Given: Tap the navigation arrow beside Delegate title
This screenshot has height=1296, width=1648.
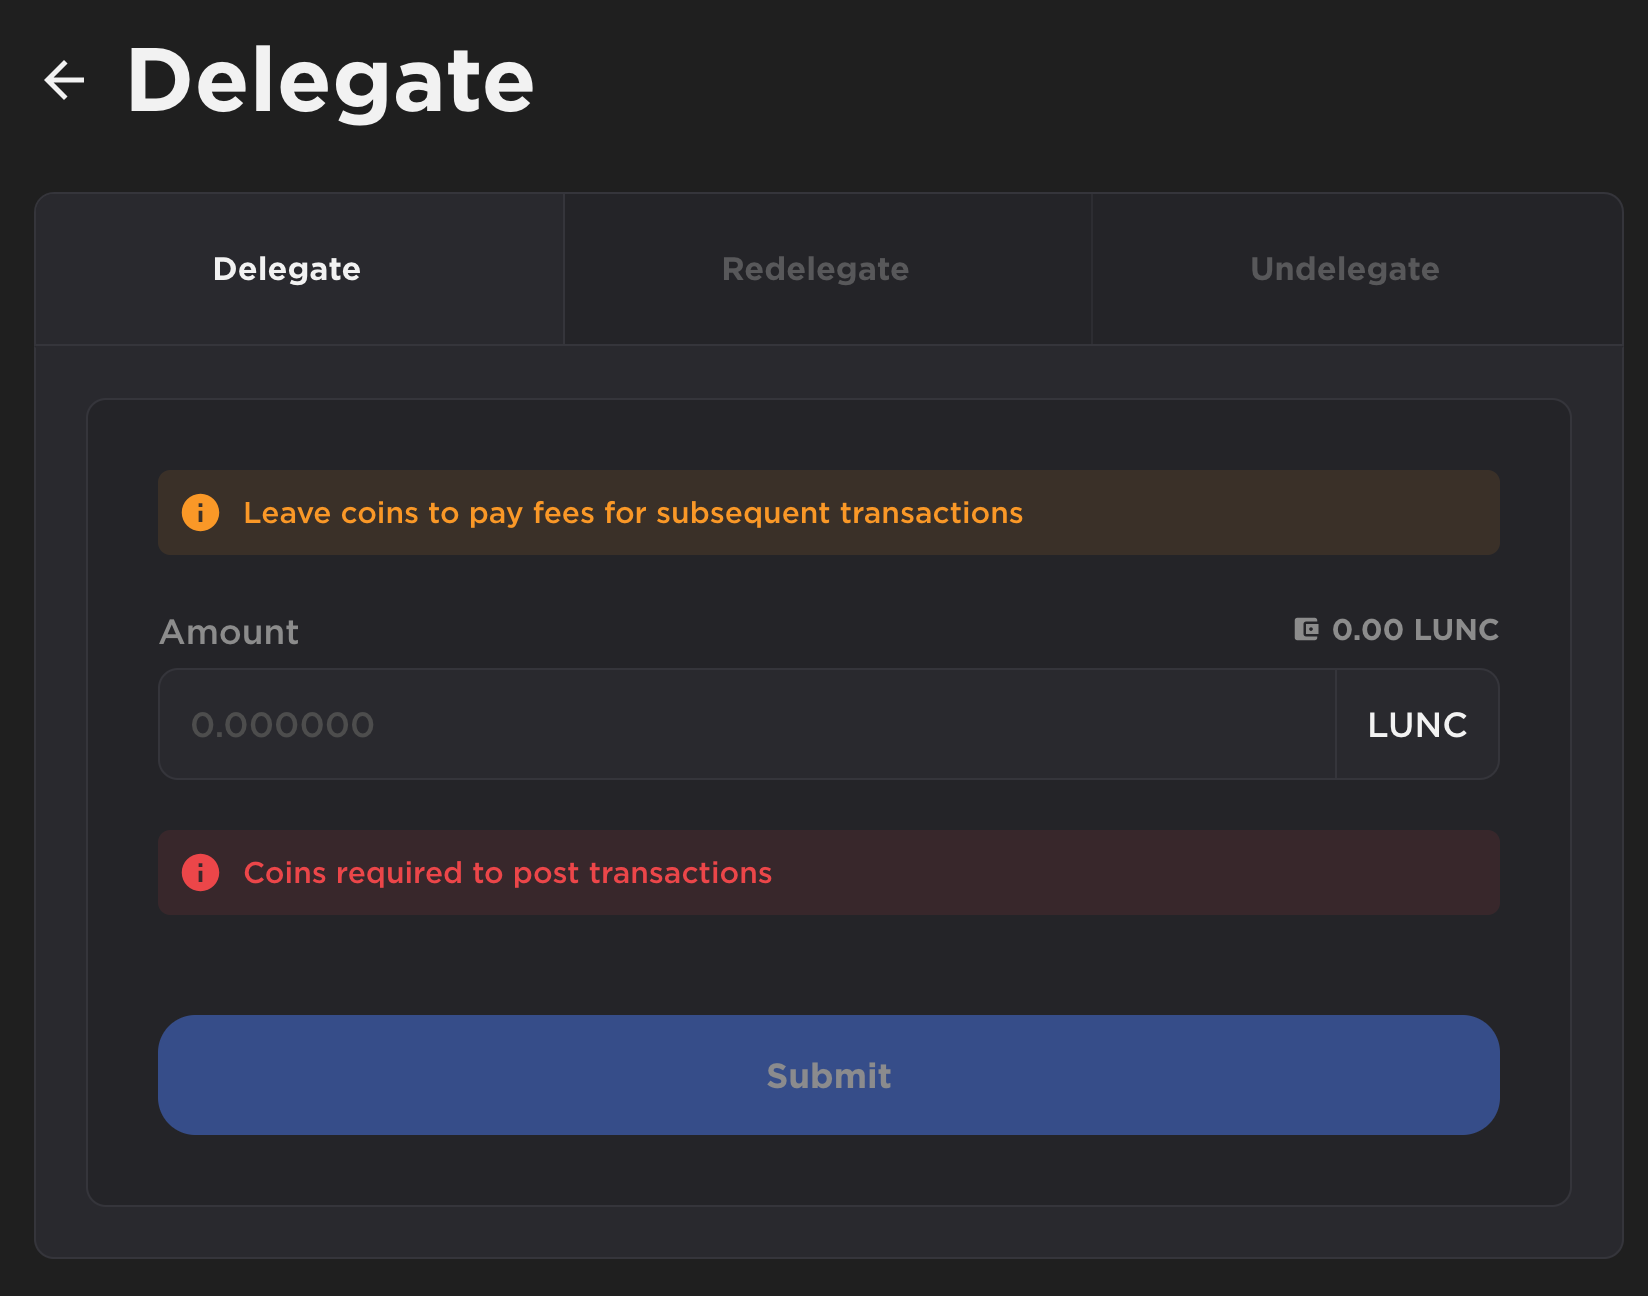Looking at the screenshot, I should (x=64, y=79).
